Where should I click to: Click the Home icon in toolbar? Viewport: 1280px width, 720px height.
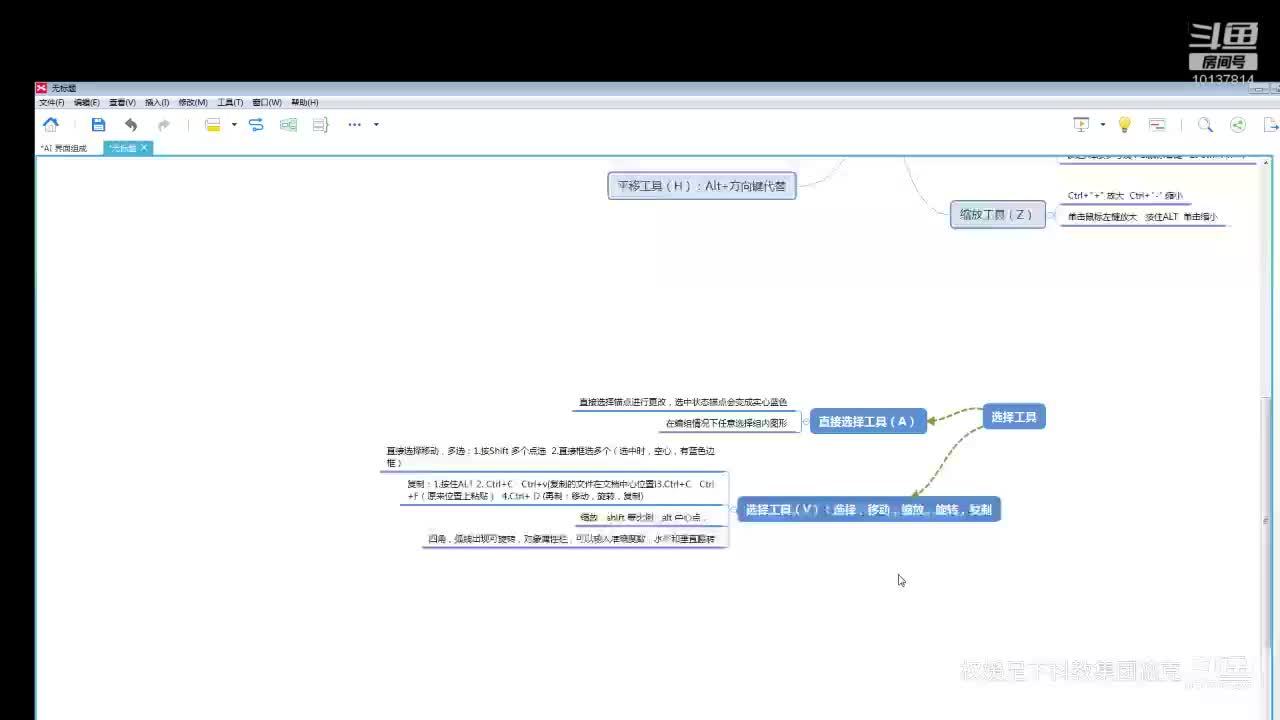click(x=50, y=125)
